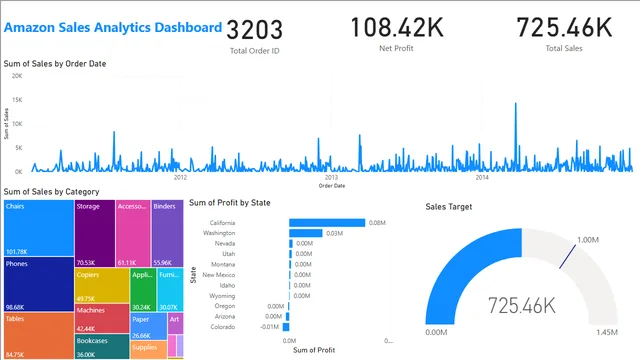Viewport: 640px width, 360px height.
Task: Select the Tables tile in the treemap
Action: [x=39, y=336]
